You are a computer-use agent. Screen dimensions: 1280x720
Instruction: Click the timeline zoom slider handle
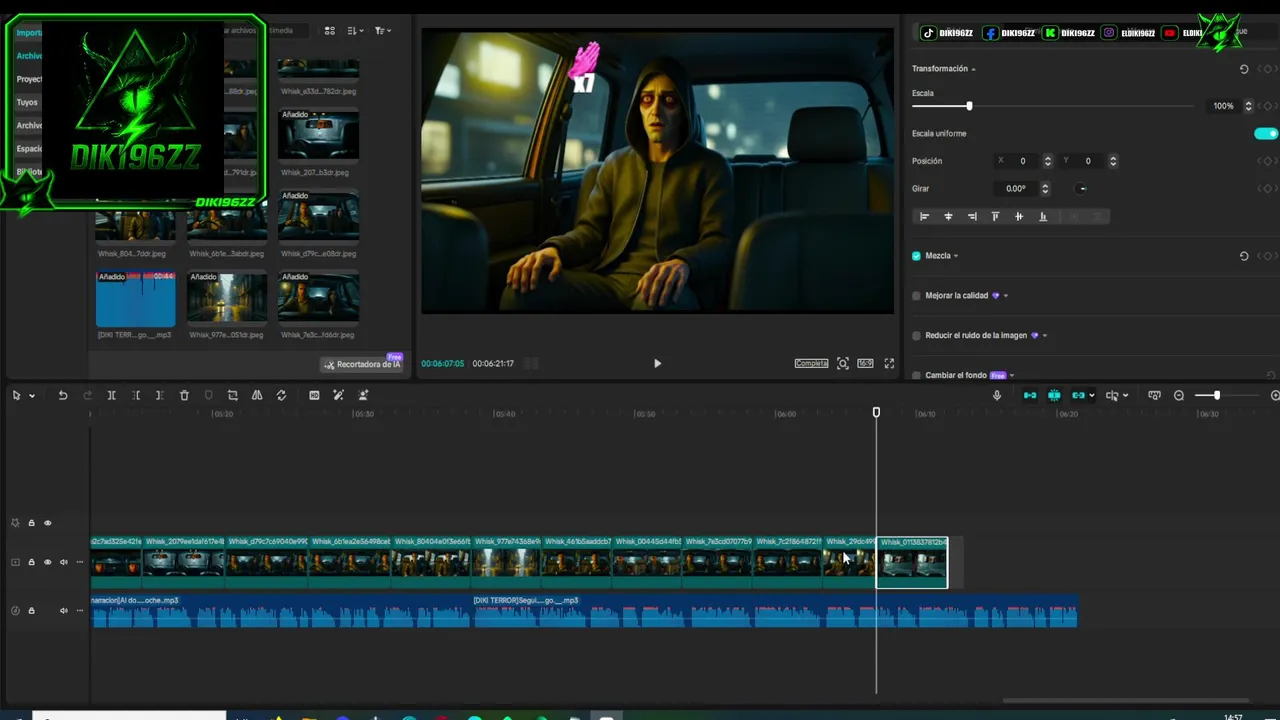(1216, 395)
